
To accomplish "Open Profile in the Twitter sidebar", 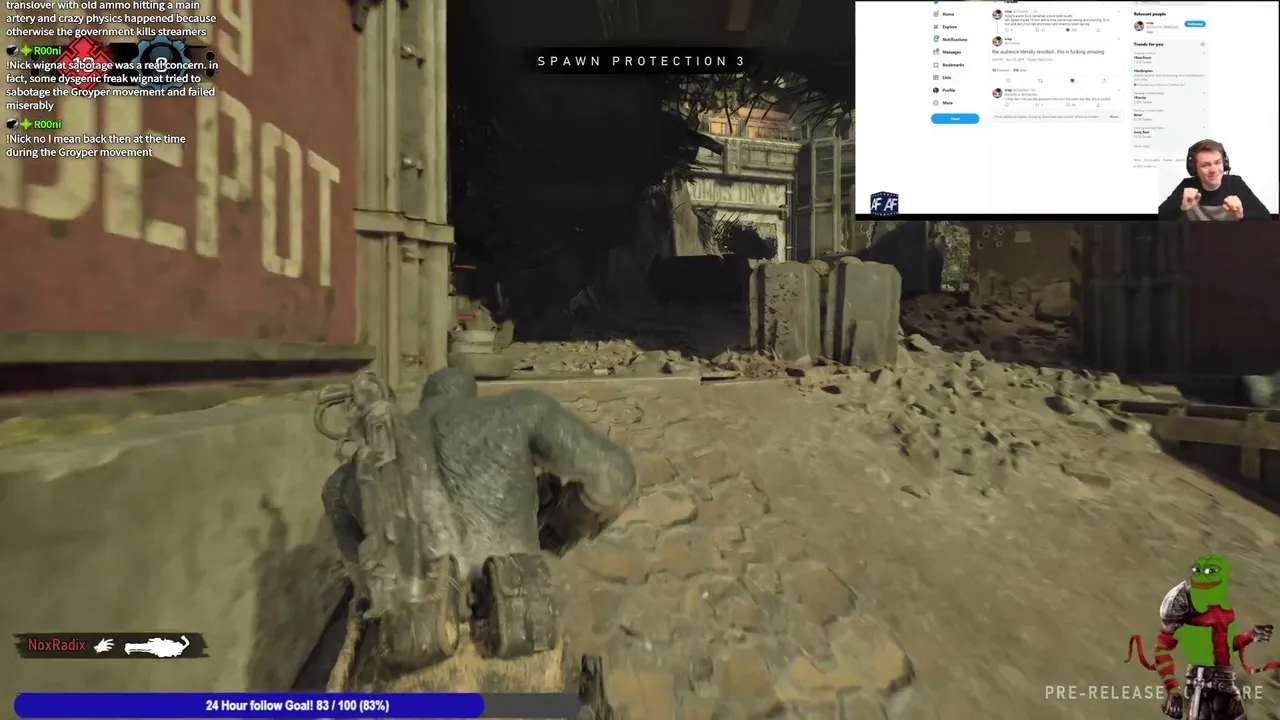I will 944,90.
